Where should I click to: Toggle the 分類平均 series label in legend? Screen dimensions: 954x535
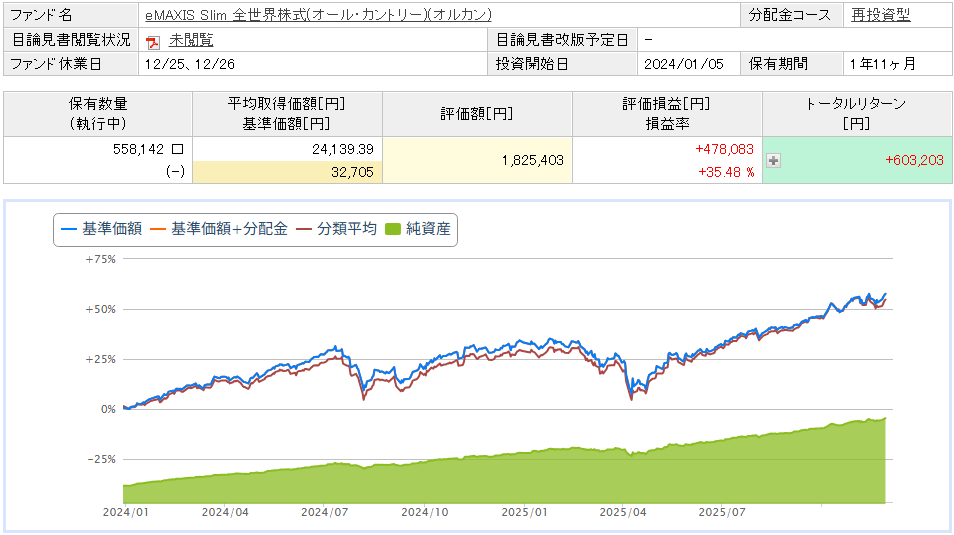[x=347, y=229]
